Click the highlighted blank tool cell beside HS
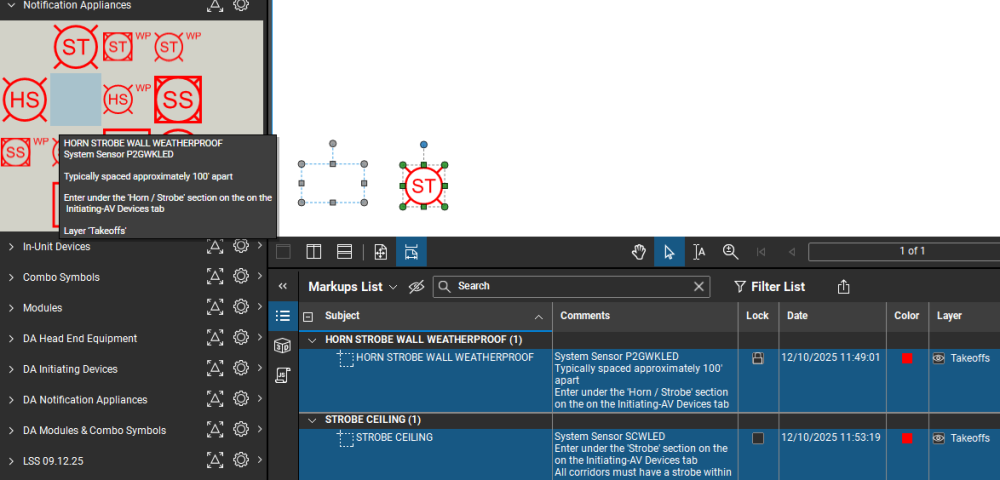 (x=76, y=99)
